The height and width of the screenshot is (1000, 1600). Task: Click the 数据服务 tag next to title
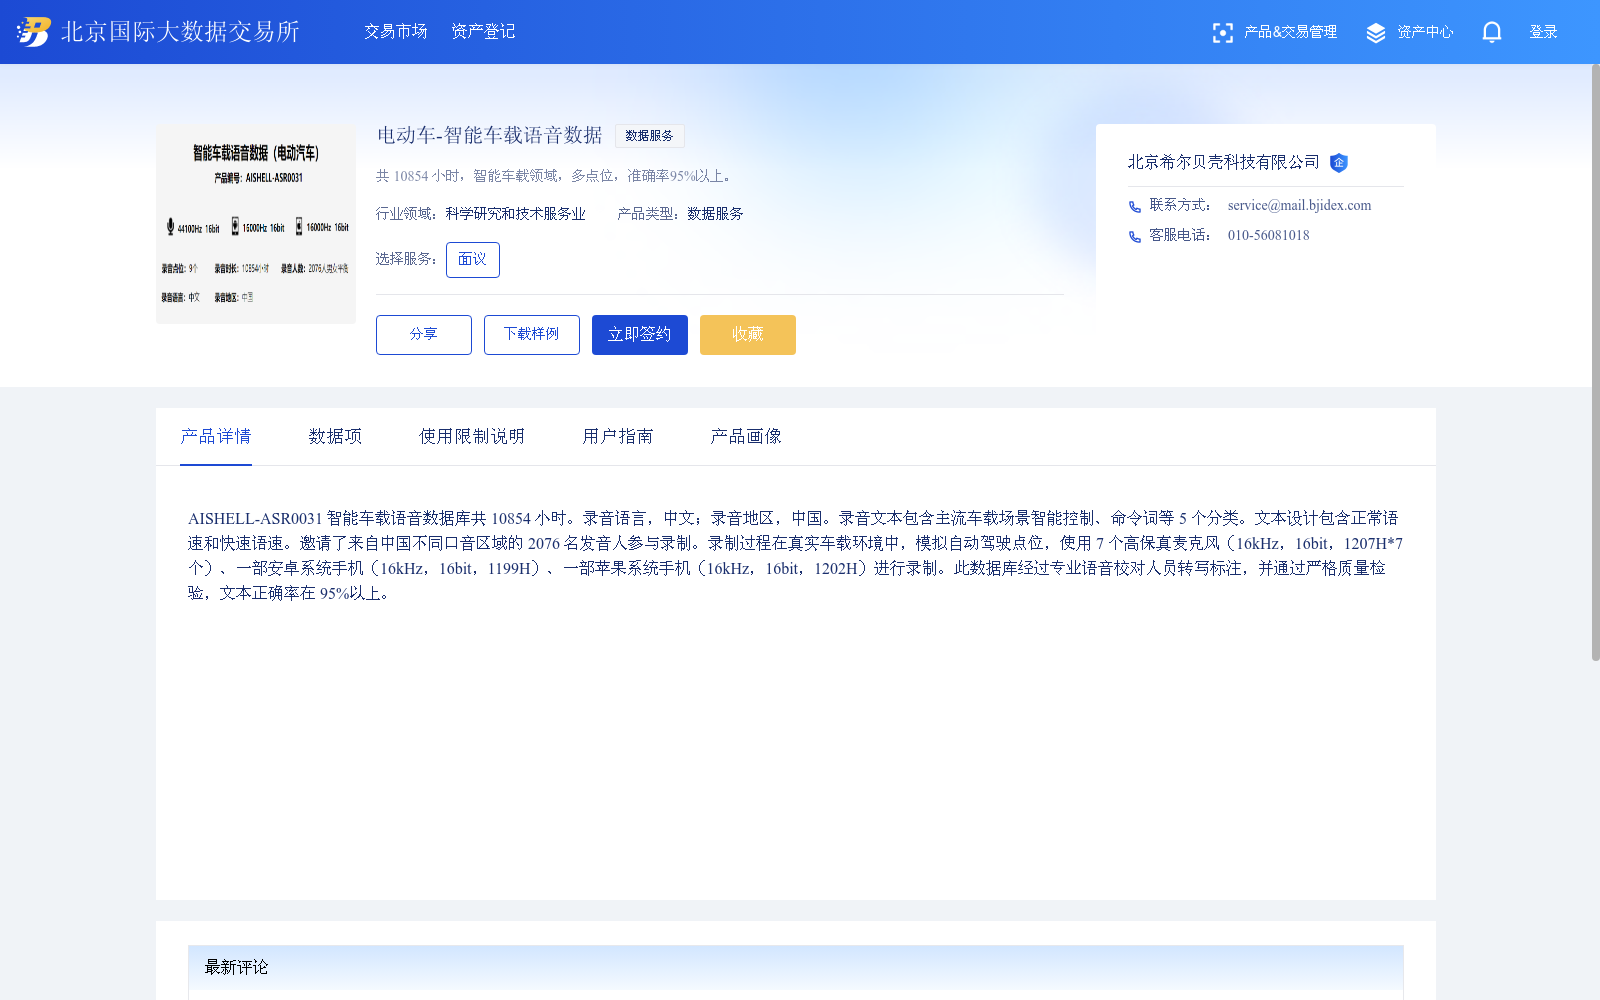point(650,136)
